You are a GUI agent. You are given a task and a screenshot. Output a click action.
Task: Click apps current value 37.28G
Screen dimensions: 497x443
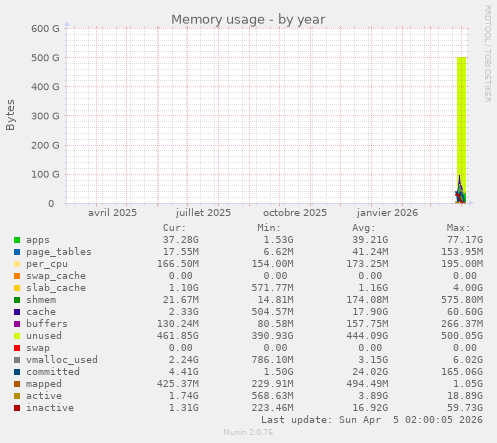(x=181, y=240)
